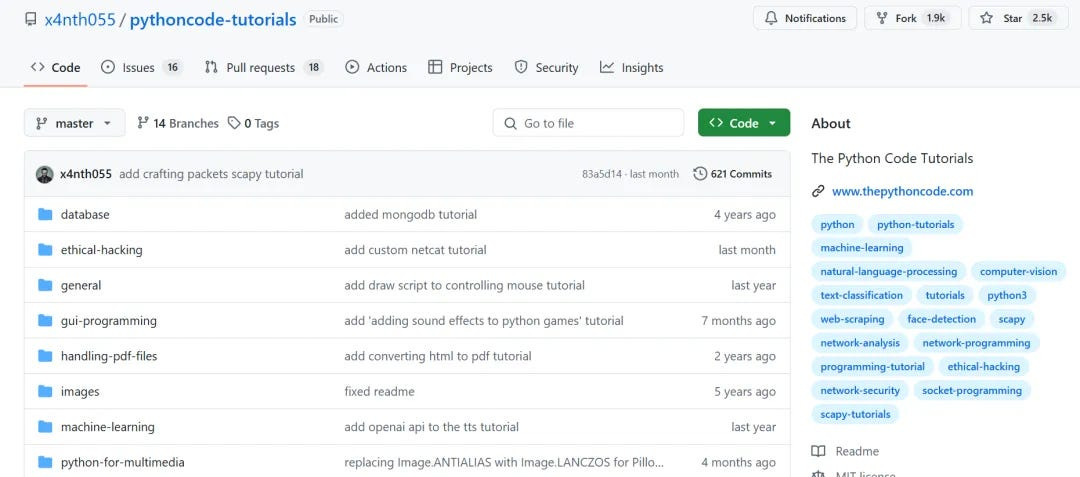Click 'add crafting packets scapy tutorial' commit title

click(211, 174)
